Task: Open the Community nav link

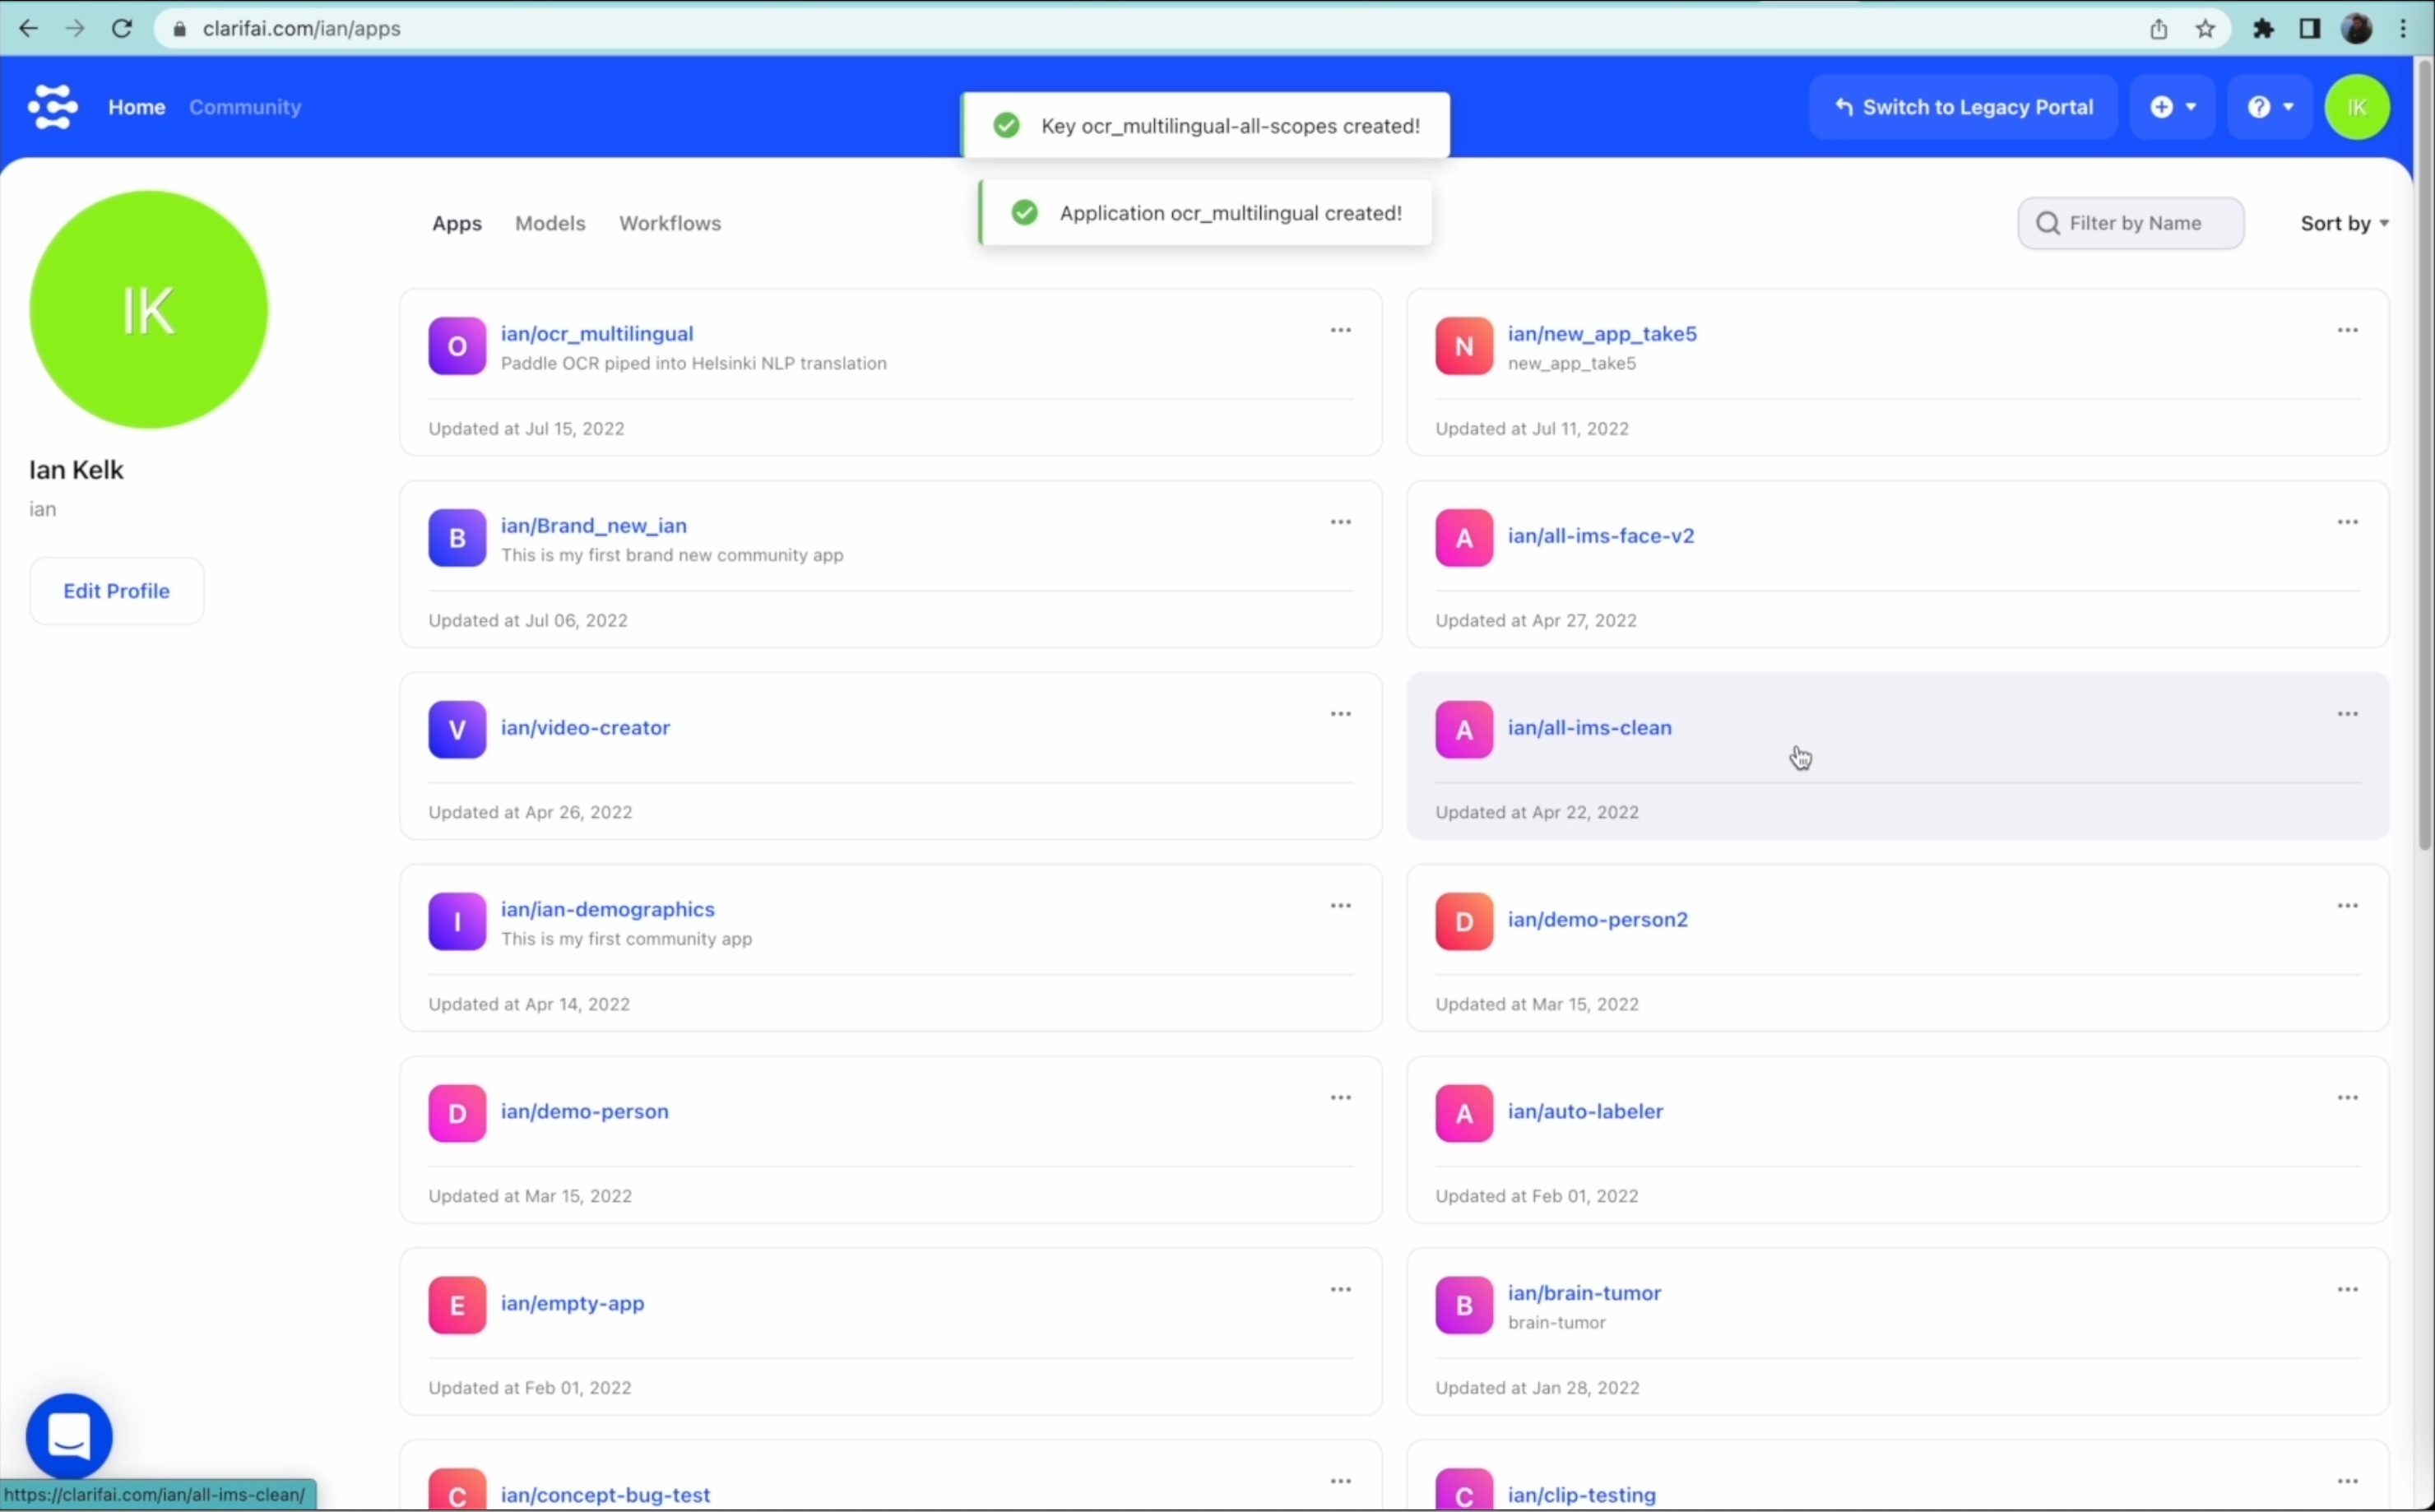Action: [245, 107]
